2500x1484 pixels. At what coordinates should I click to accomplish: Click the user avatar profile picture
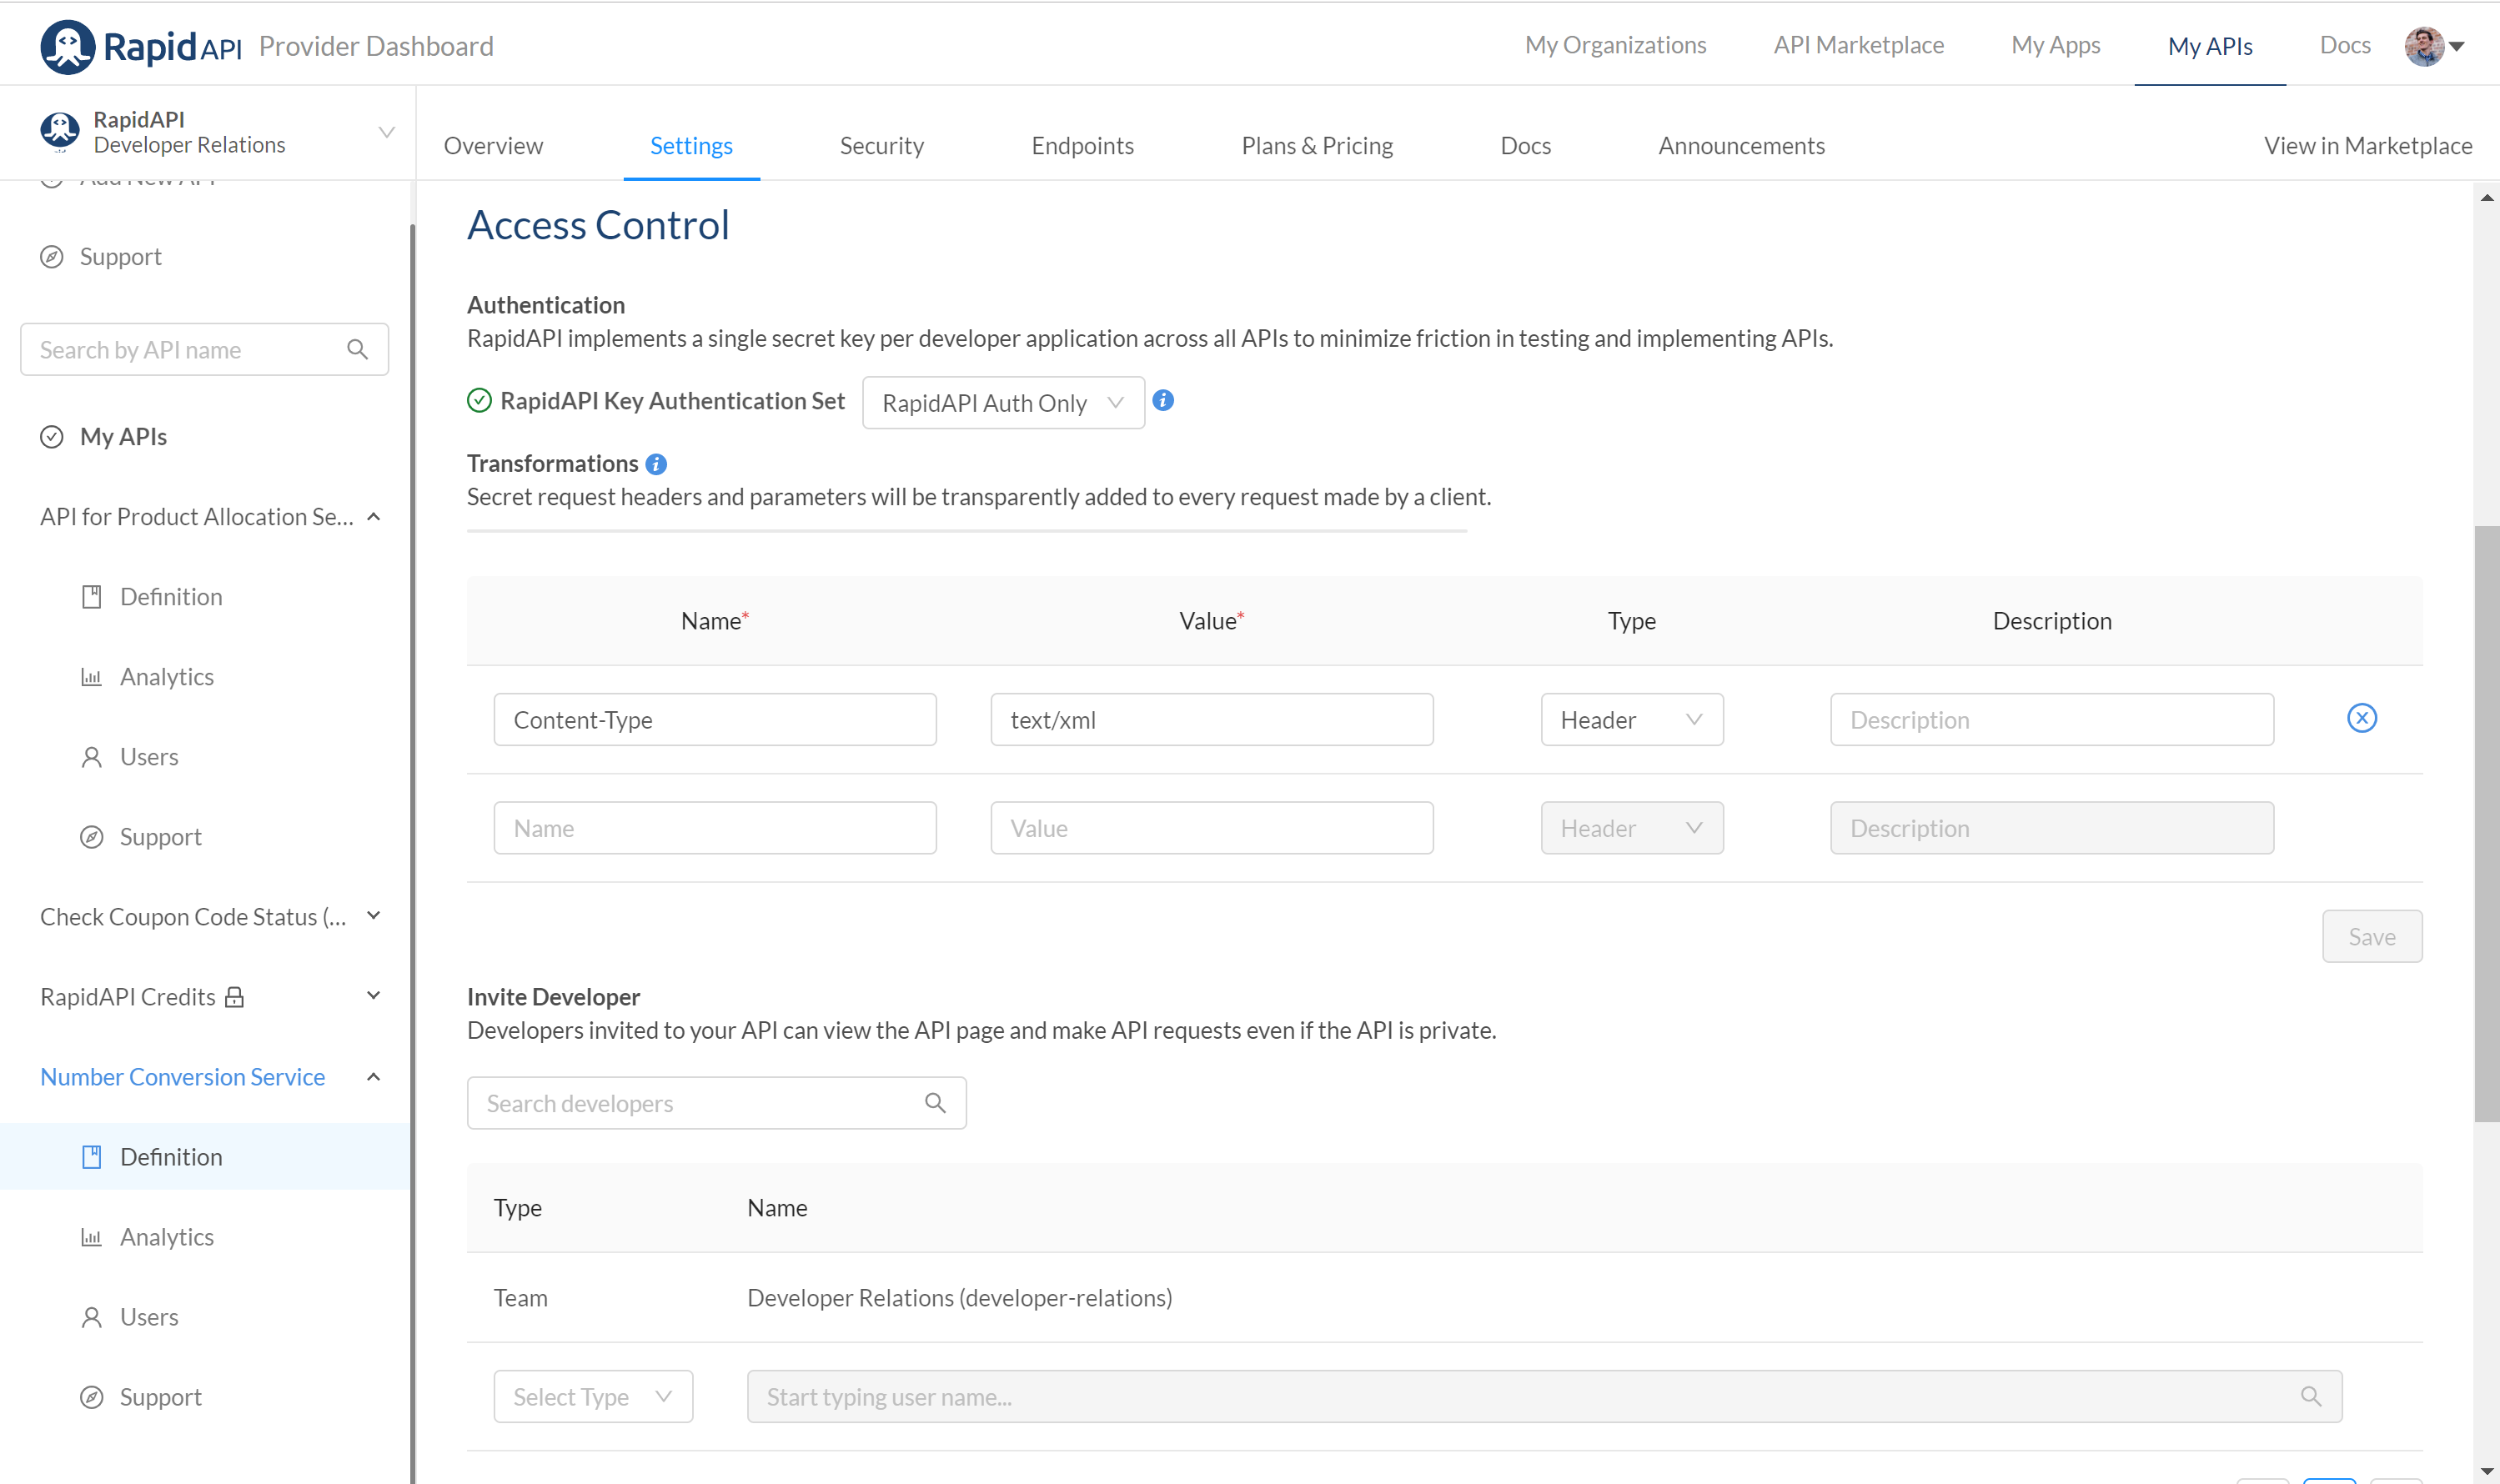pos(2423,46)
